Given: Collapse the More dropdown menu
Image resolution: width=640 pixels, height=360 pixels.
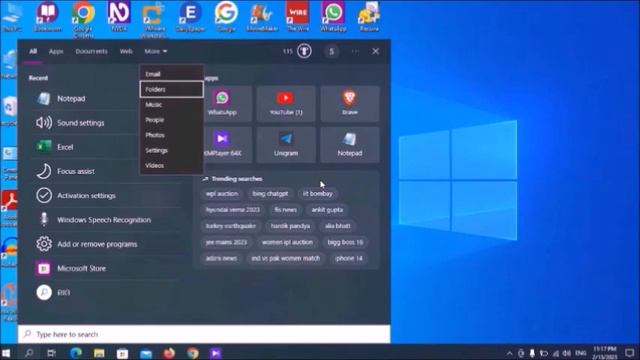Looking at the screenshot, I should 156,51.
